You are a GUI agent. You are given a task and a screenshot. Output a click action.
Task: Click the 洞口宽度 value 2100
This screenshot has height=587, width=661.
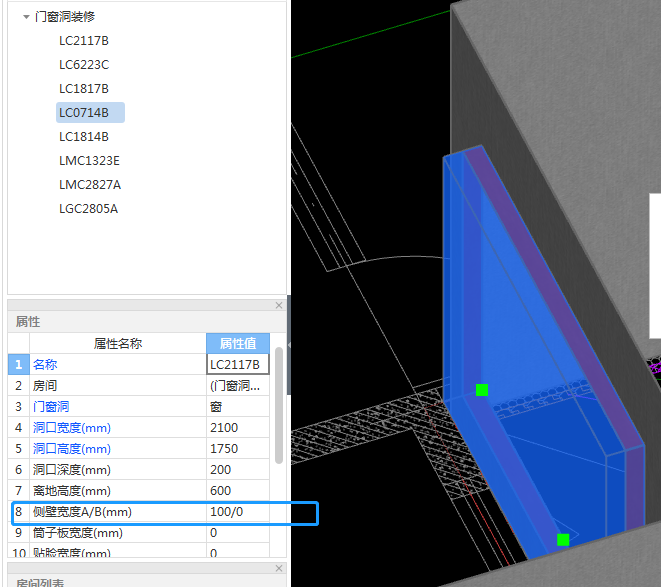point(238,428)
